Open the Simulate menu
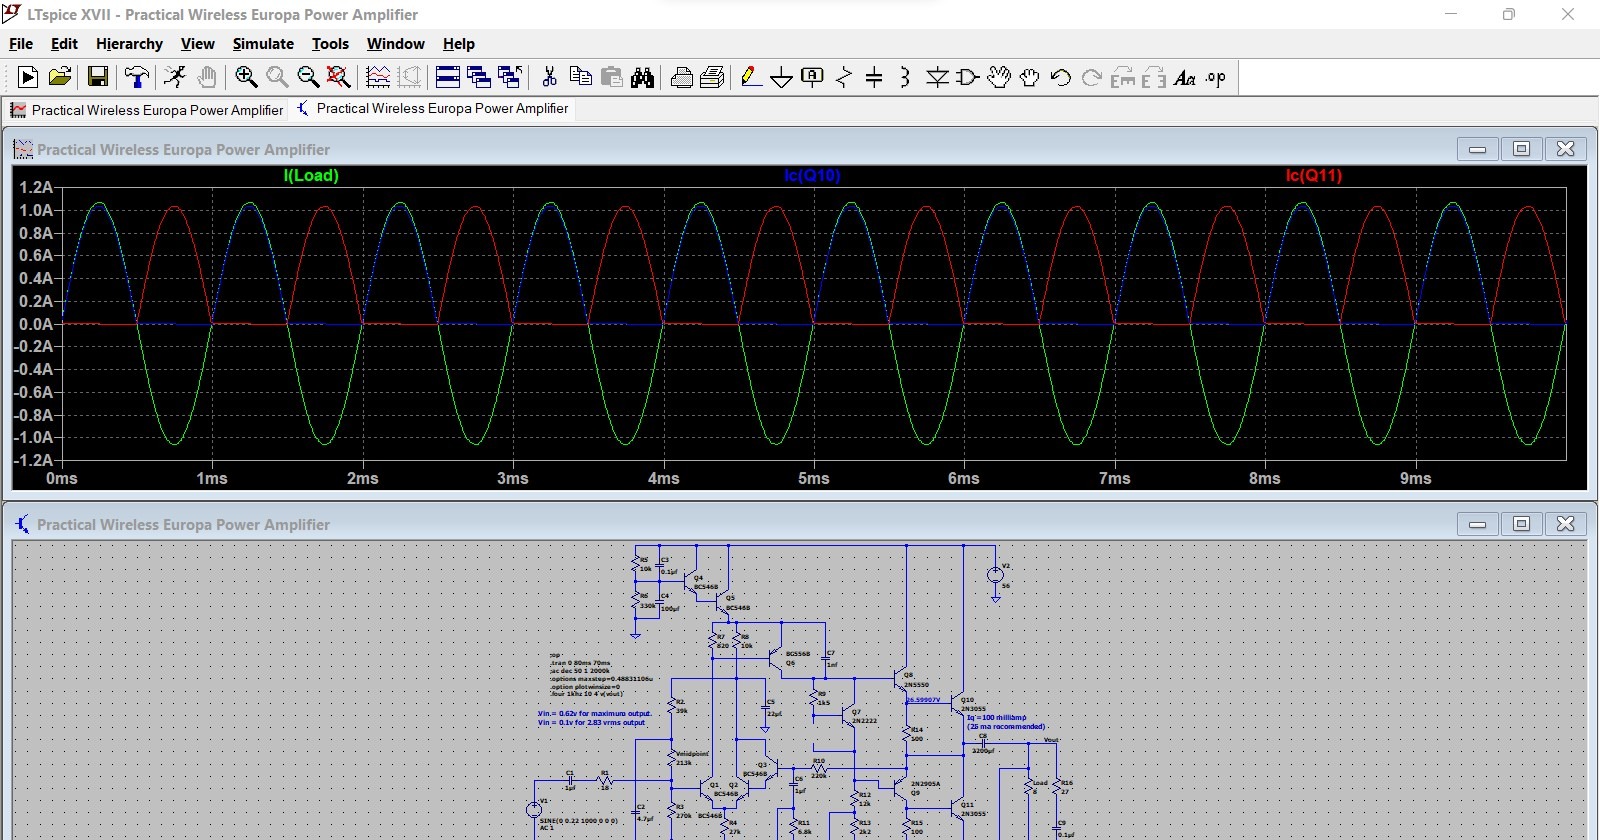The width and height of the screenshot is (1600, 840). click(263, 44)
